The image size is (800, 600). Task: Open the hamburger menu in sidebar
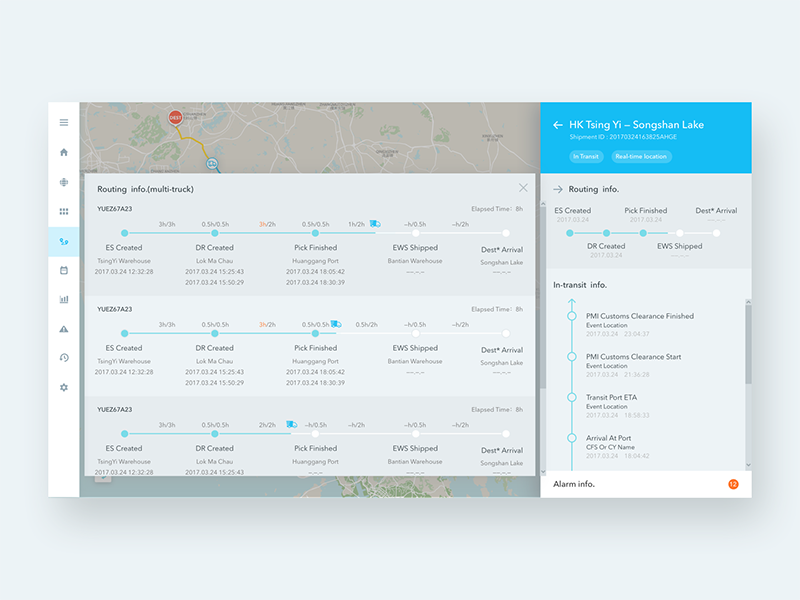tap(64, 122)
